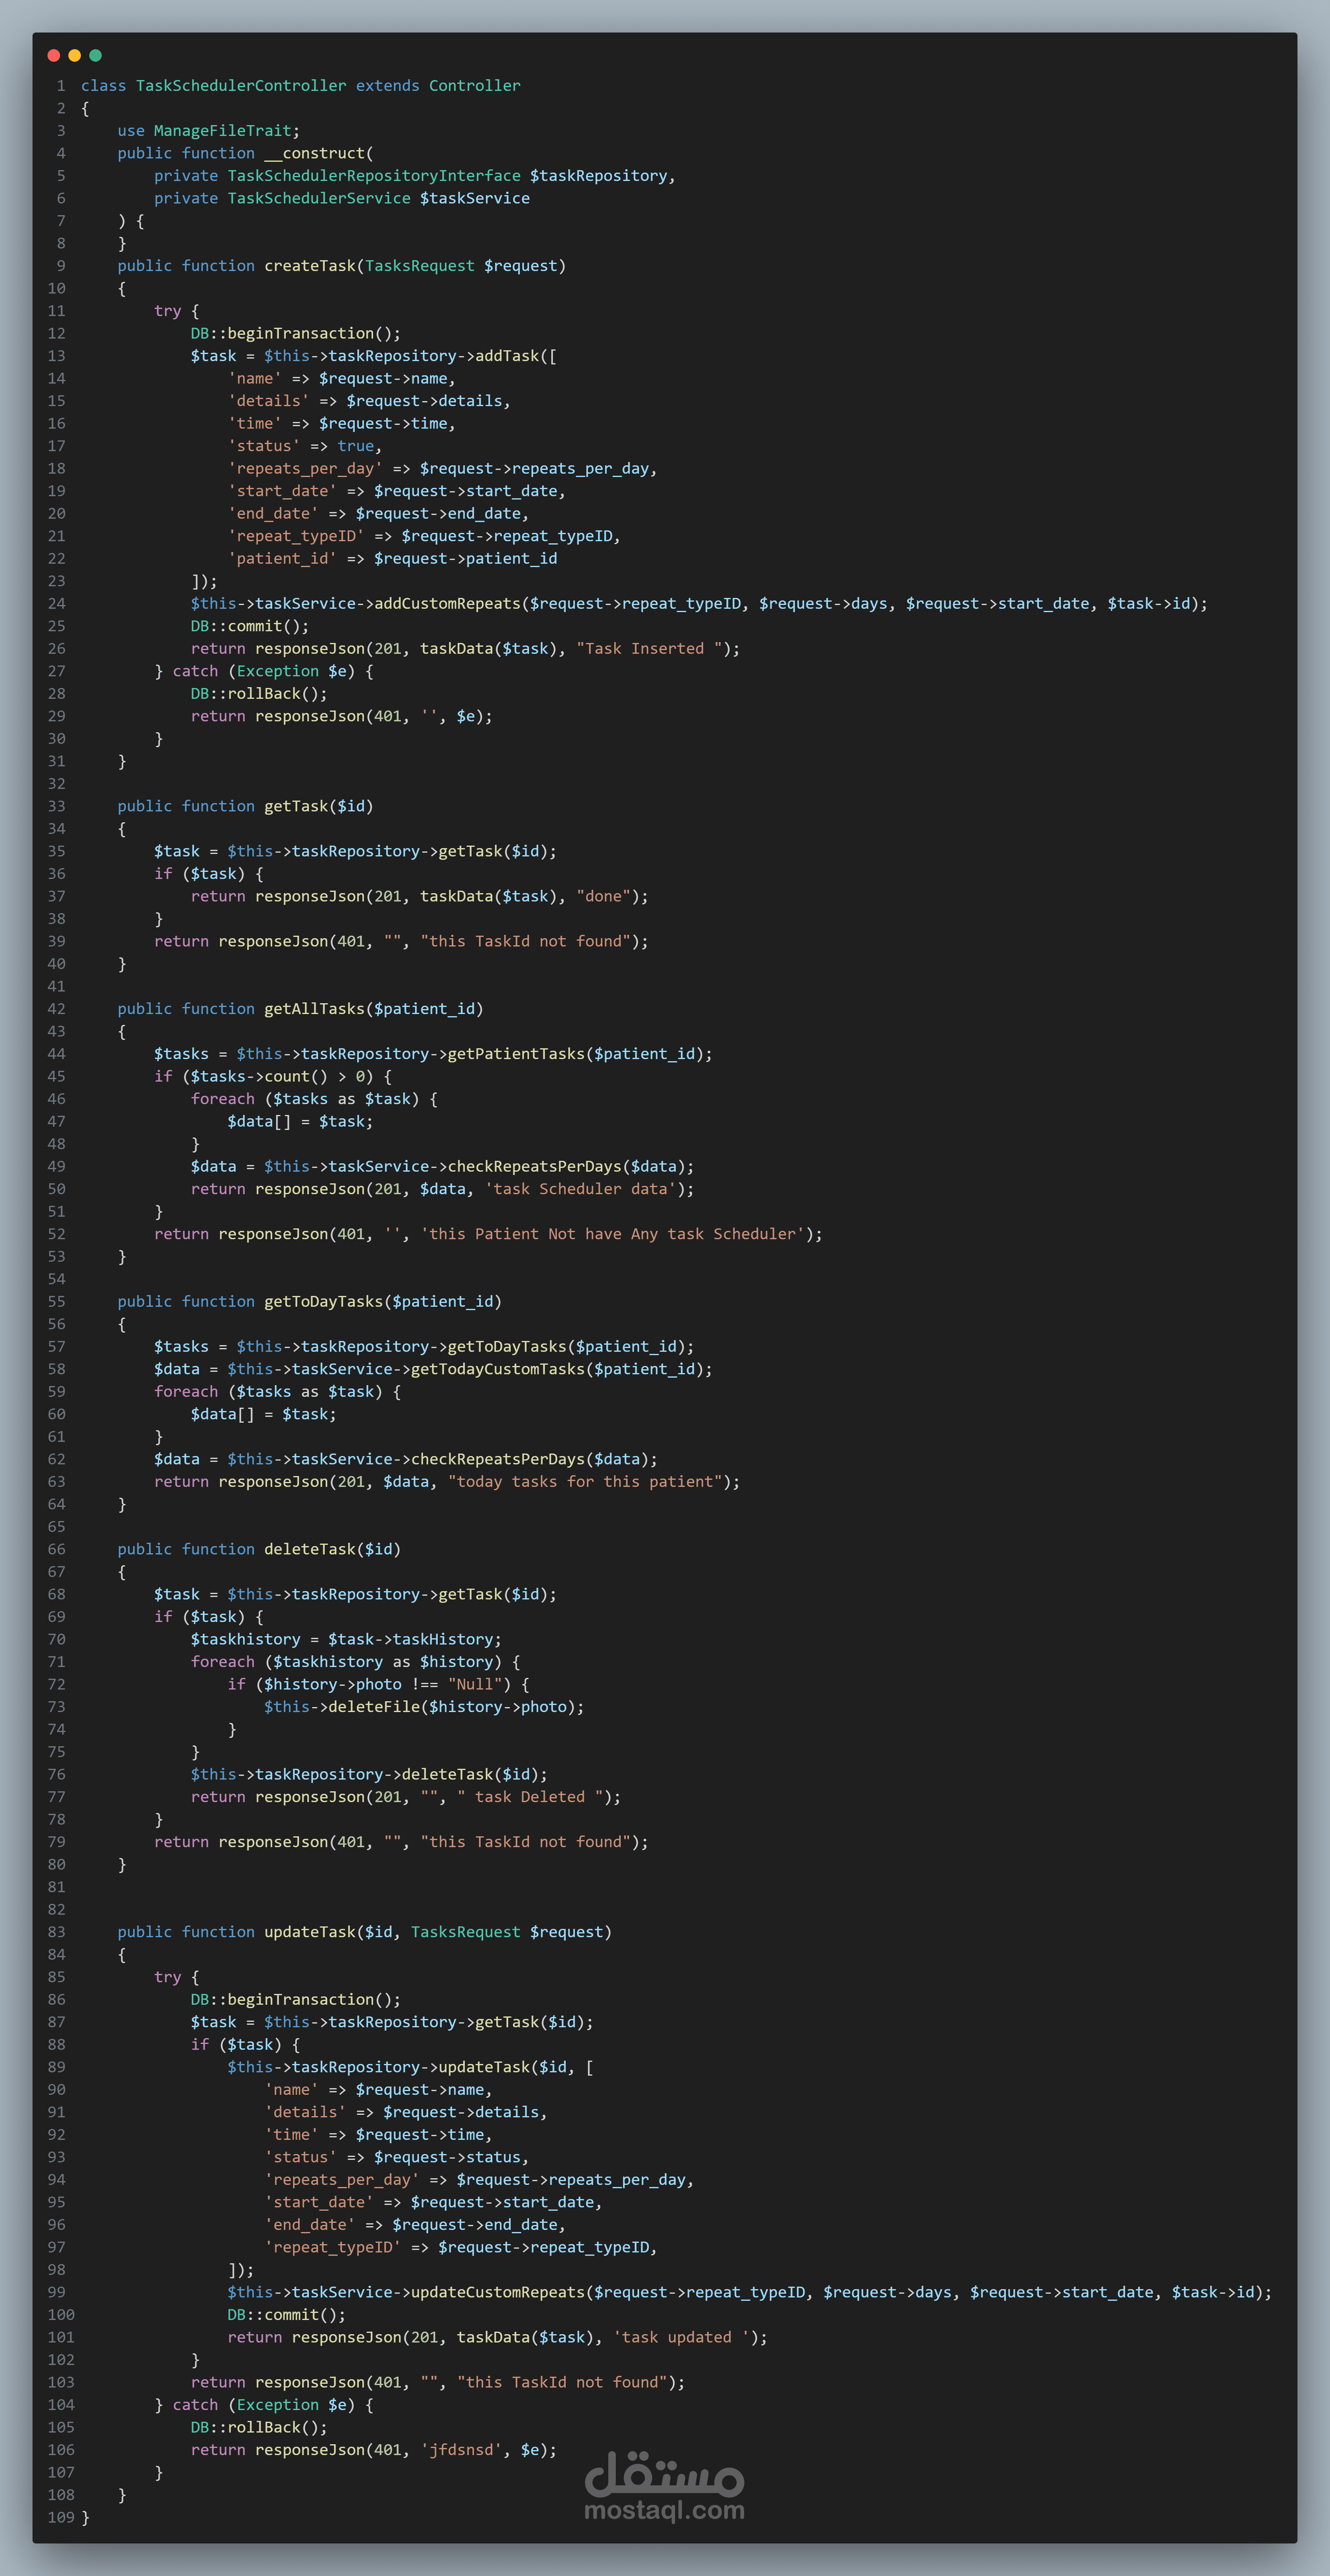Click rollBack on line 28
The width and height of the screenshot is (1330, 2576).
264,693
